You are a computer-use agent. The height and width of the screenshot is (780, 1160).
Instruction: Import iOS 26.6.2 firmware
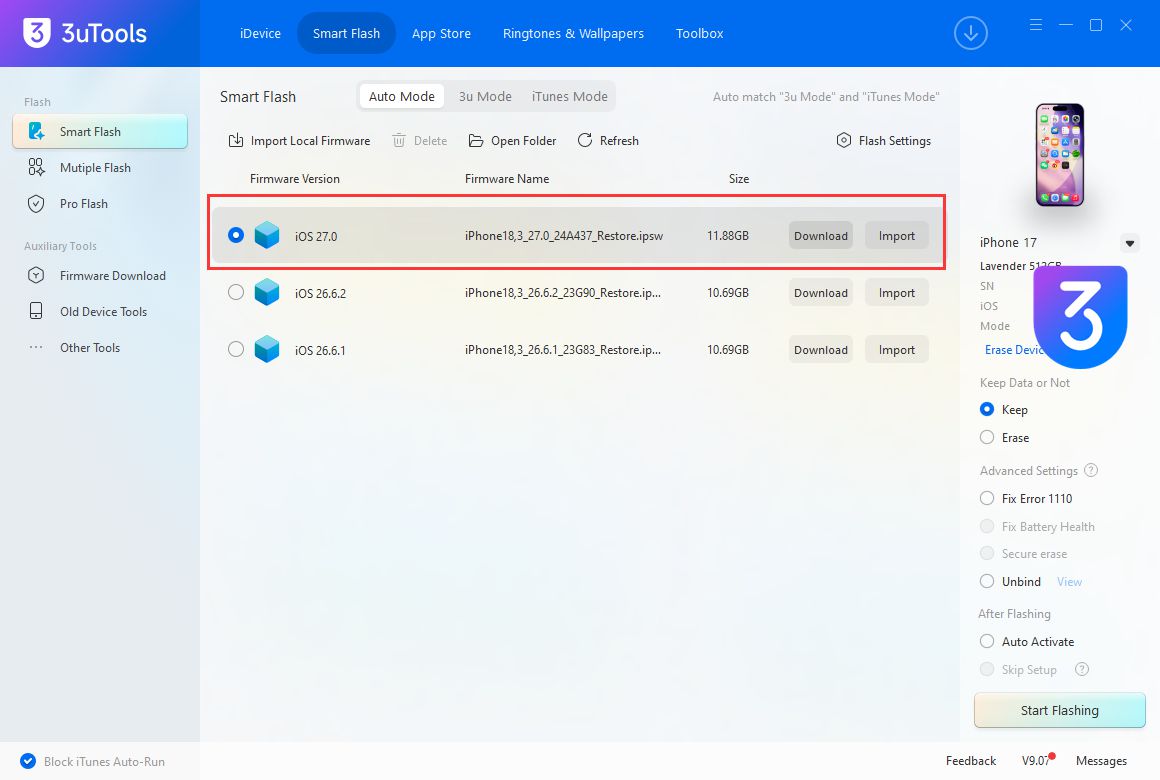(x=897, y=292)
